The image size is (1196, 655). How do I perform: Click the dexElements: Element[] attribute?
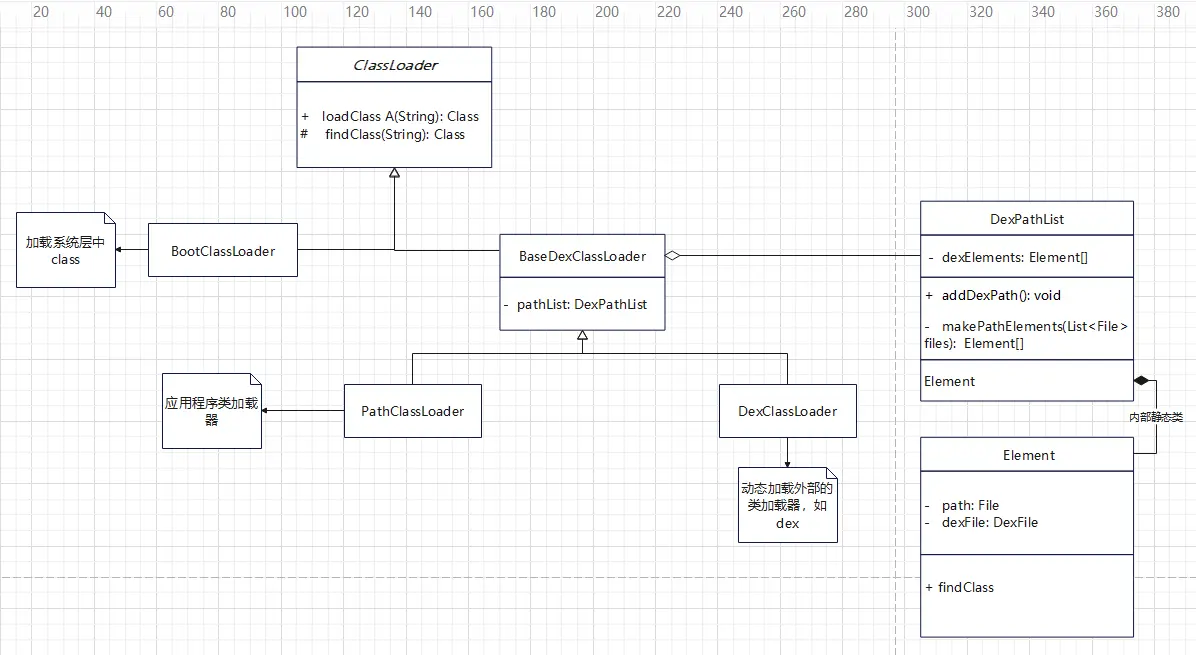(x=1014, y=257)
